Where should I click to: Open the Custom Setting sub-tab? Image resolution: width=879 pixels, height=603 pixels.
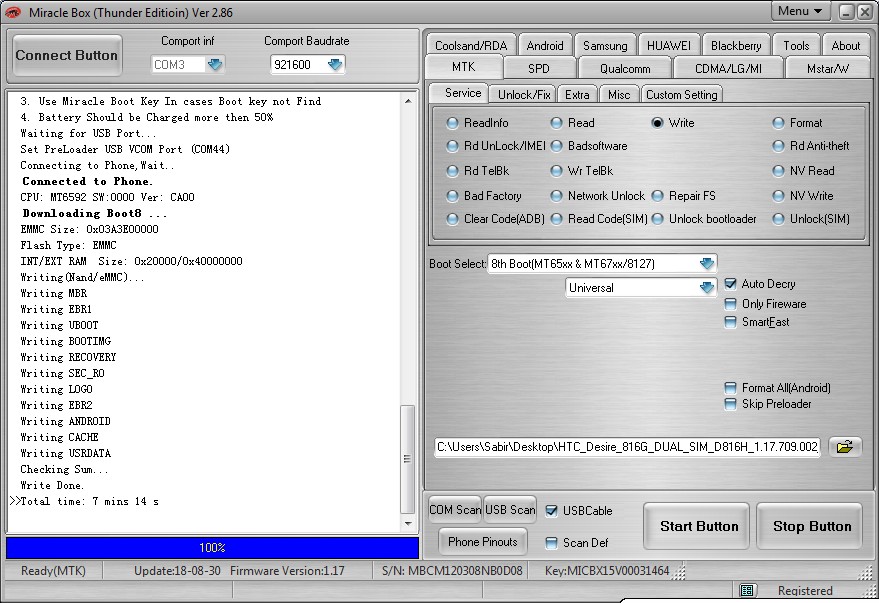coord(681,95)
